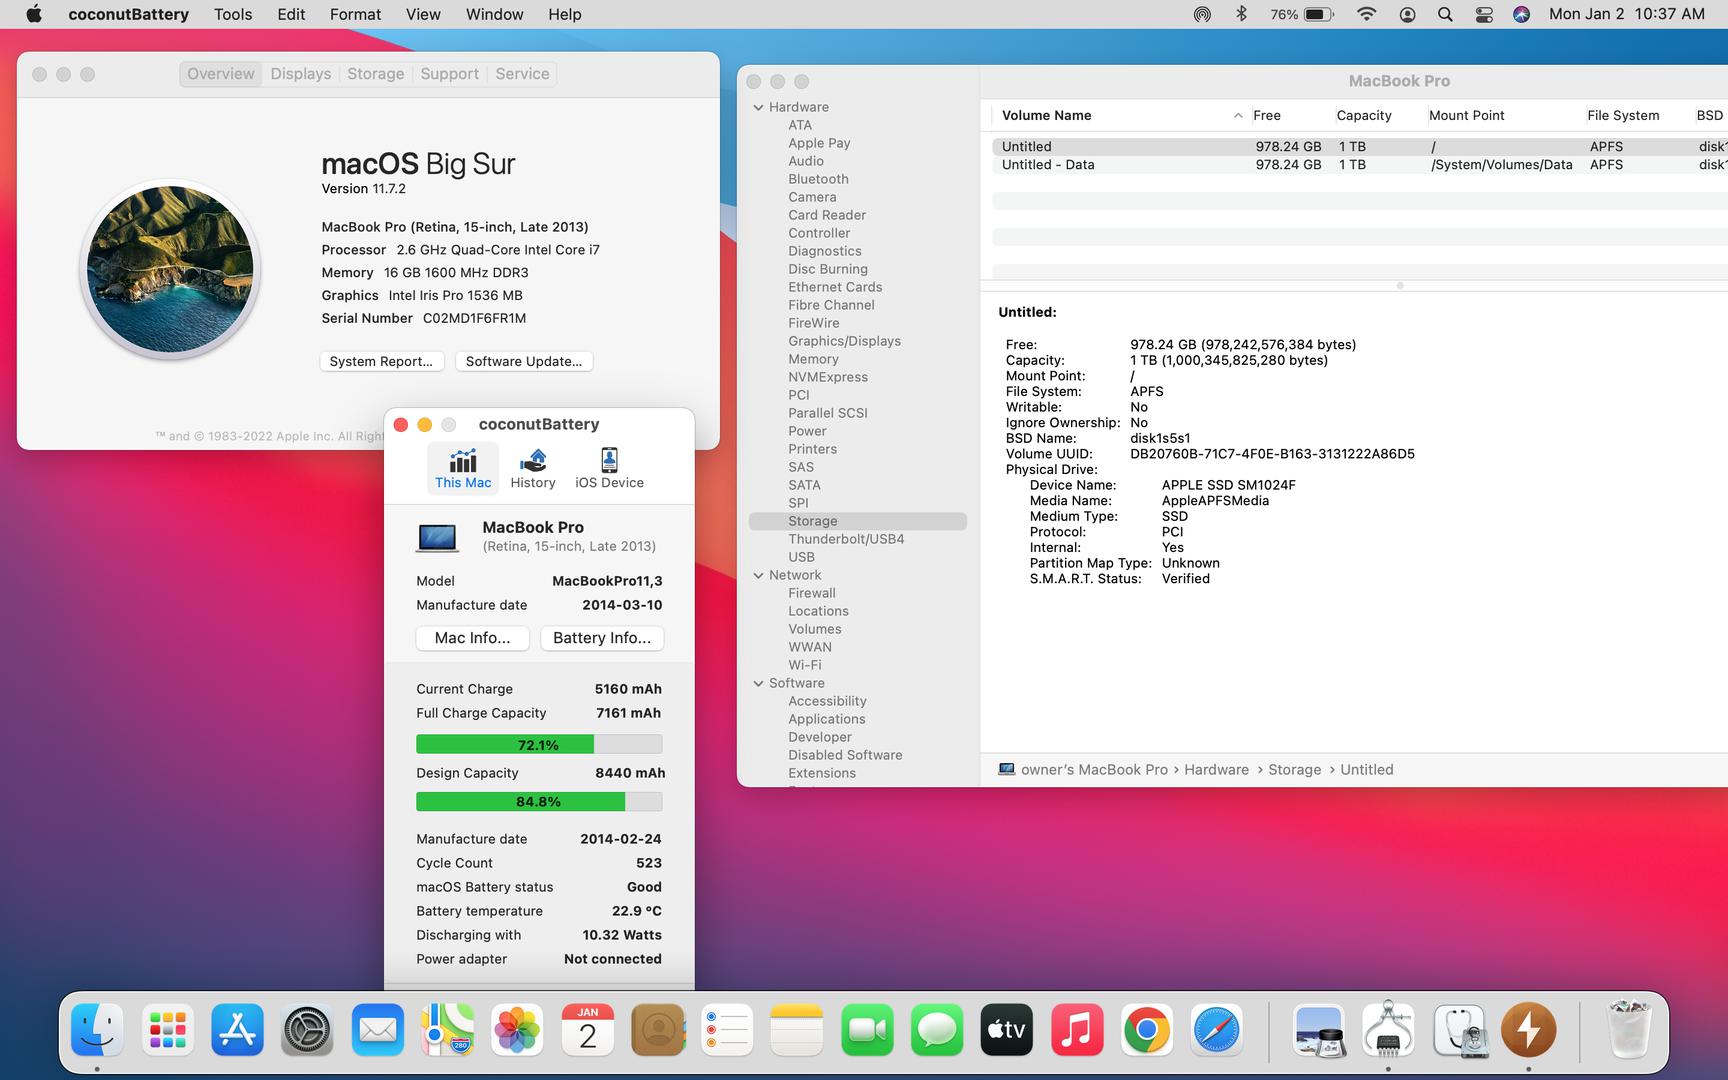Open System Information chip icon in the Dock

click(x=1388, y=1030)
